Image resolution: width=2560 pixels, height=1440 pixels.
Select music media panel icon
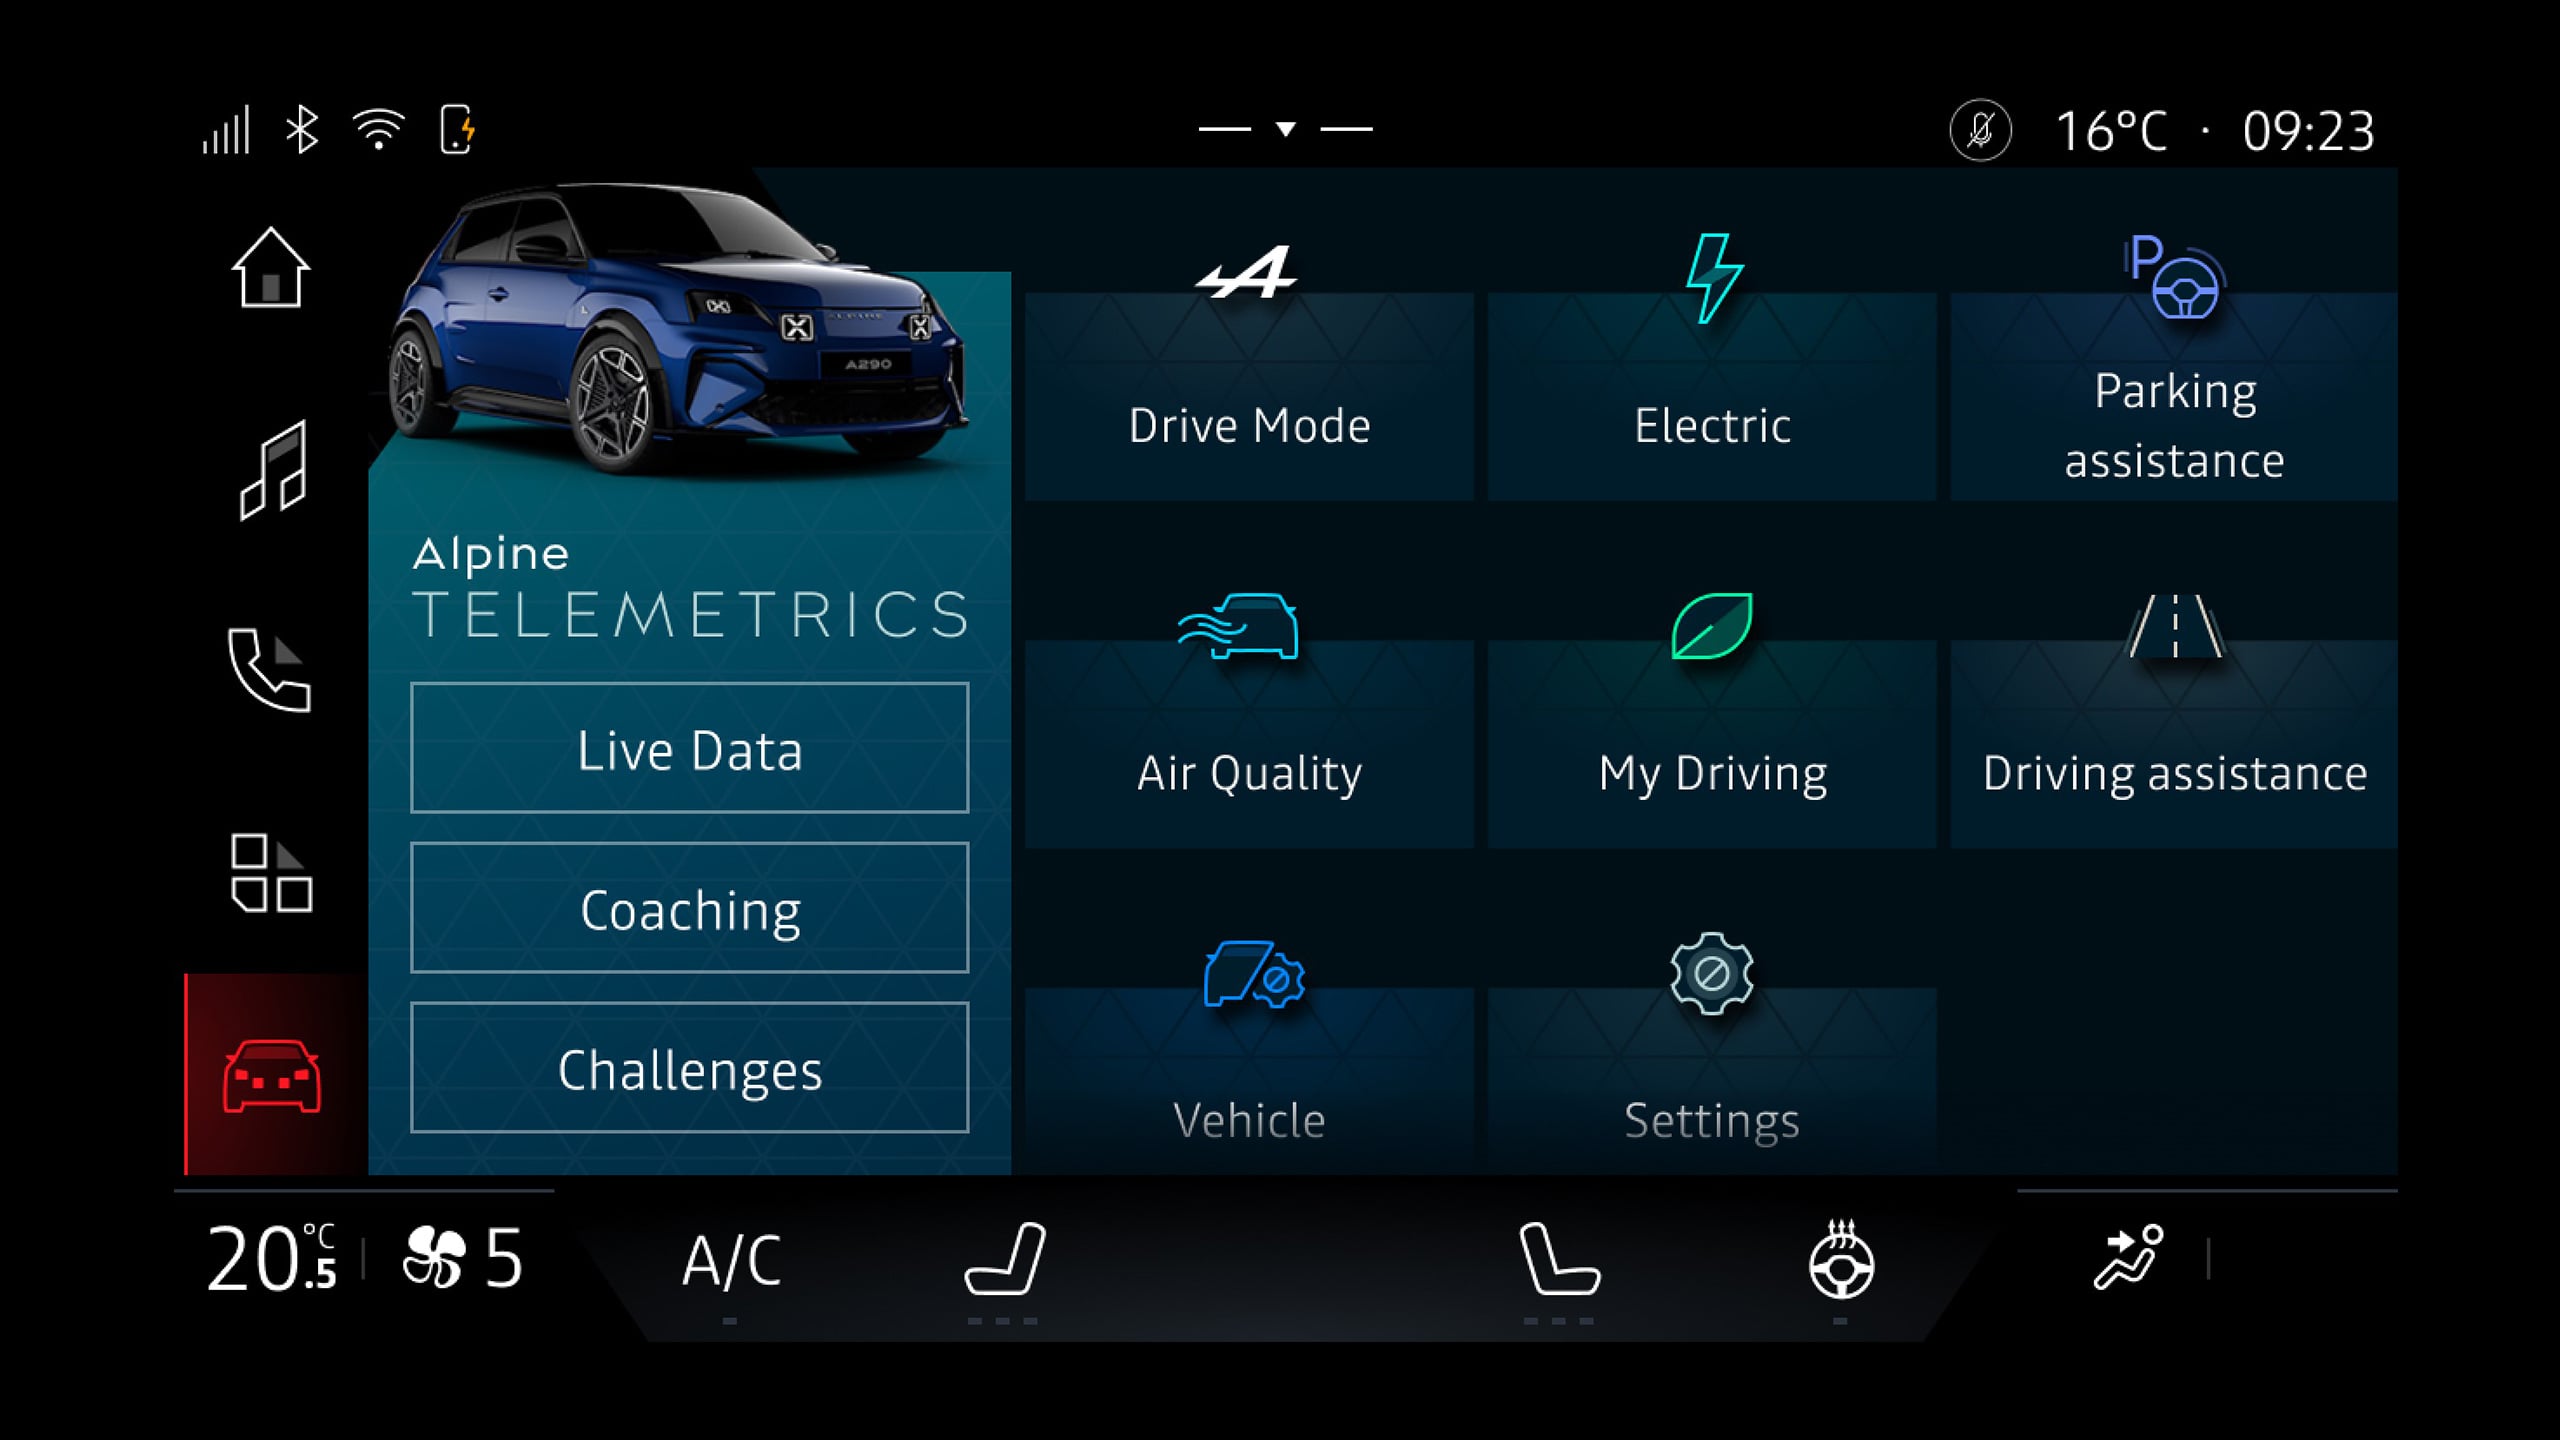pos(273,475)
